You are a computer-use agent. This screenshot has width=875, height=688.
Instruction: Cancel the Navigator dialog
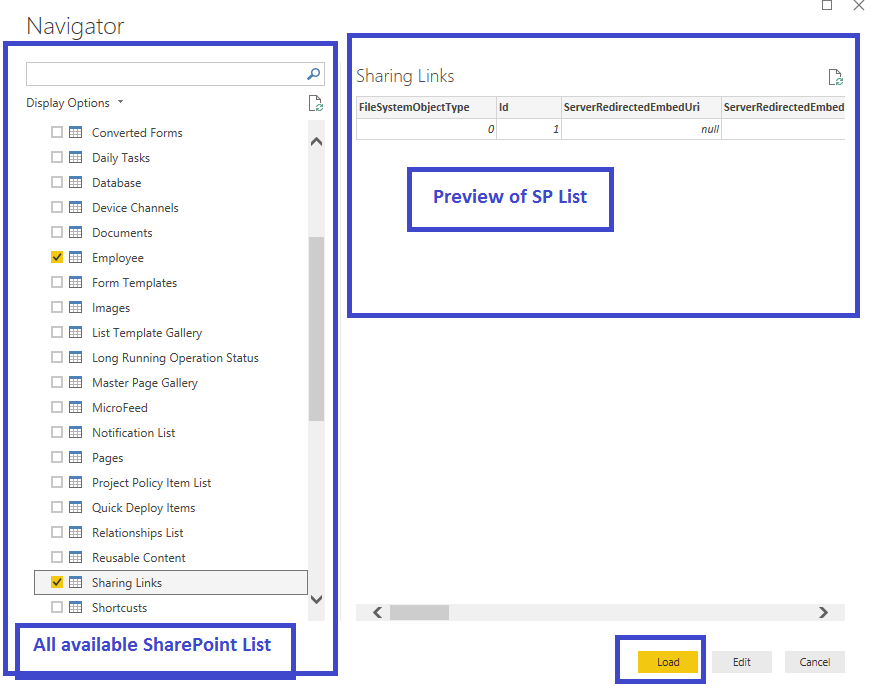(x=814, y=661)
